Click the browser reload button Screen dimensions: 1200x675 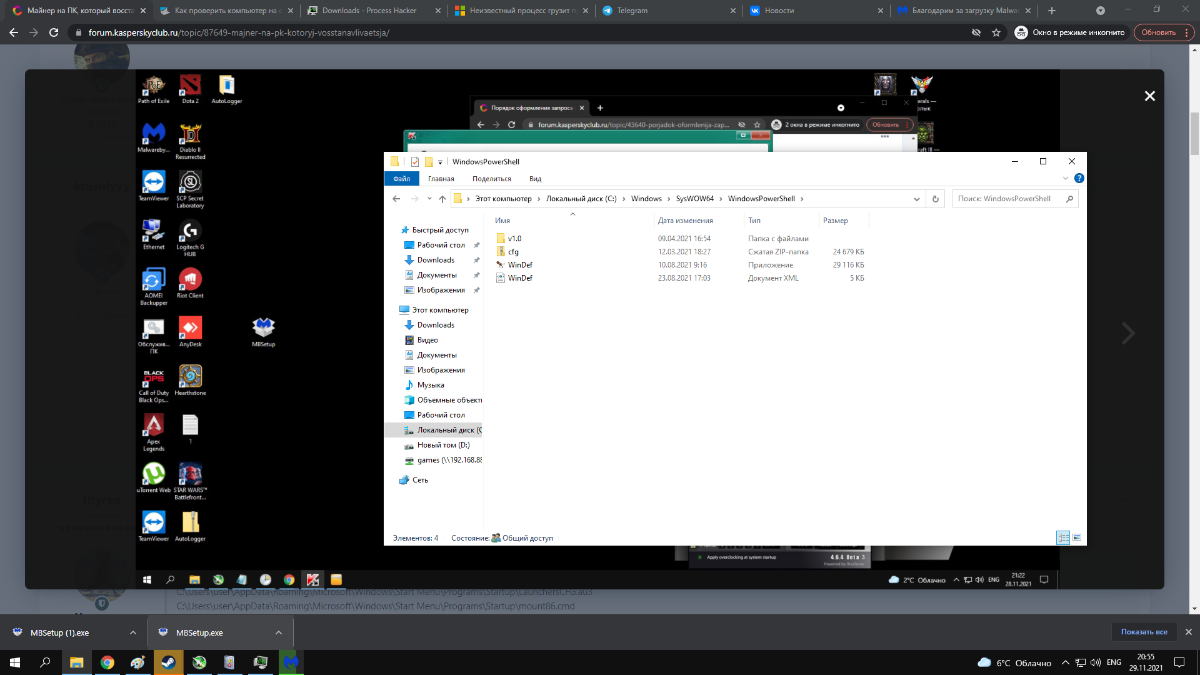[57, 32]
